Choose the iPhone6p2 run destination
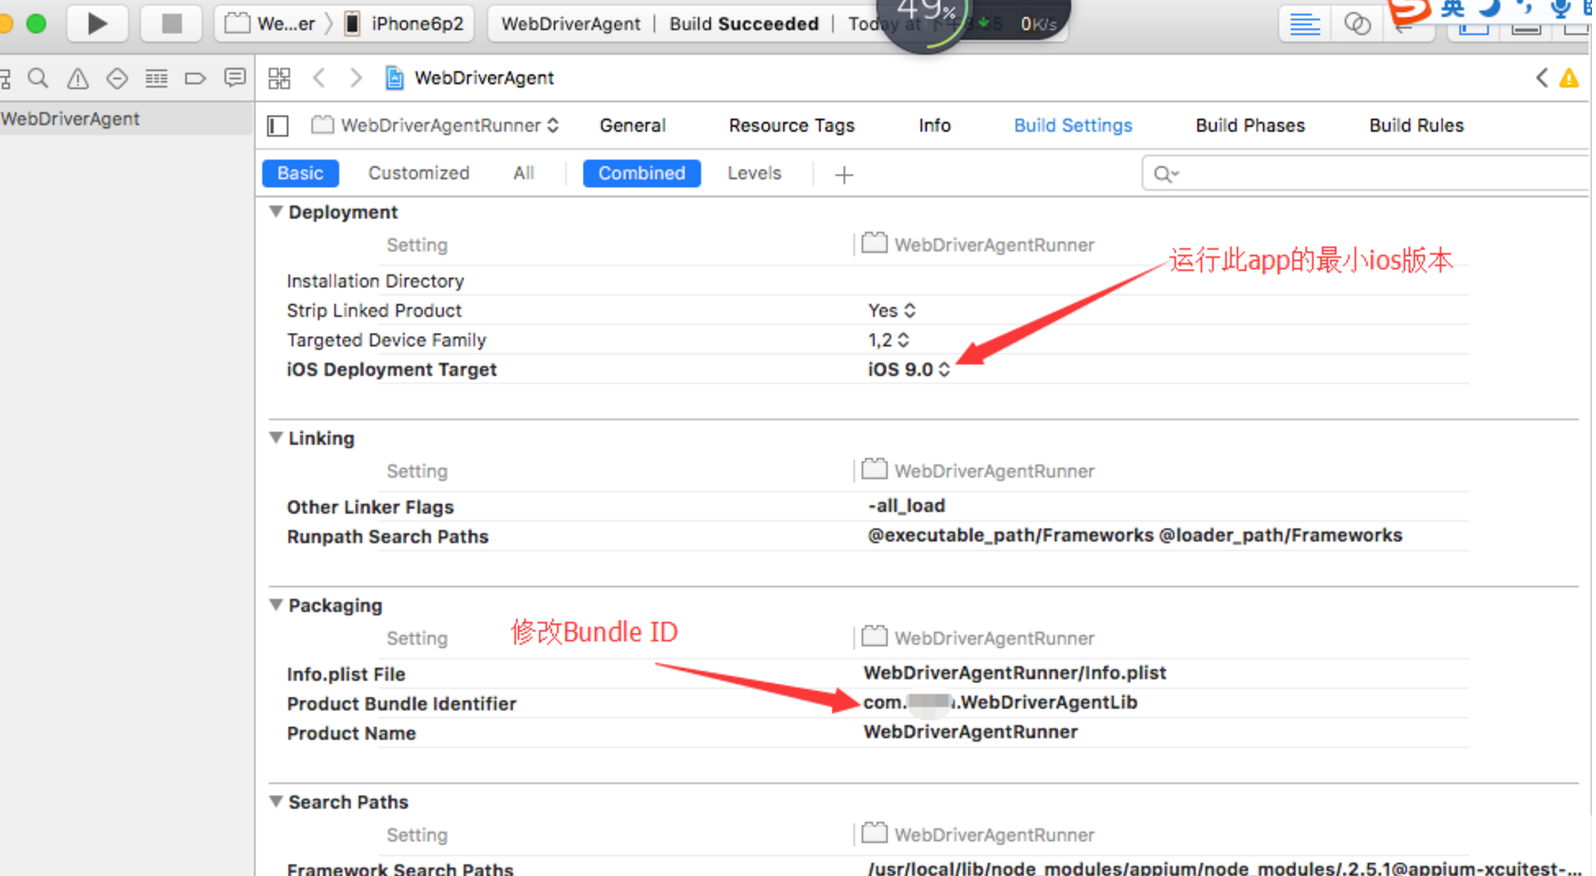This screenshot has width=1596, height=876. coord(405,24)
